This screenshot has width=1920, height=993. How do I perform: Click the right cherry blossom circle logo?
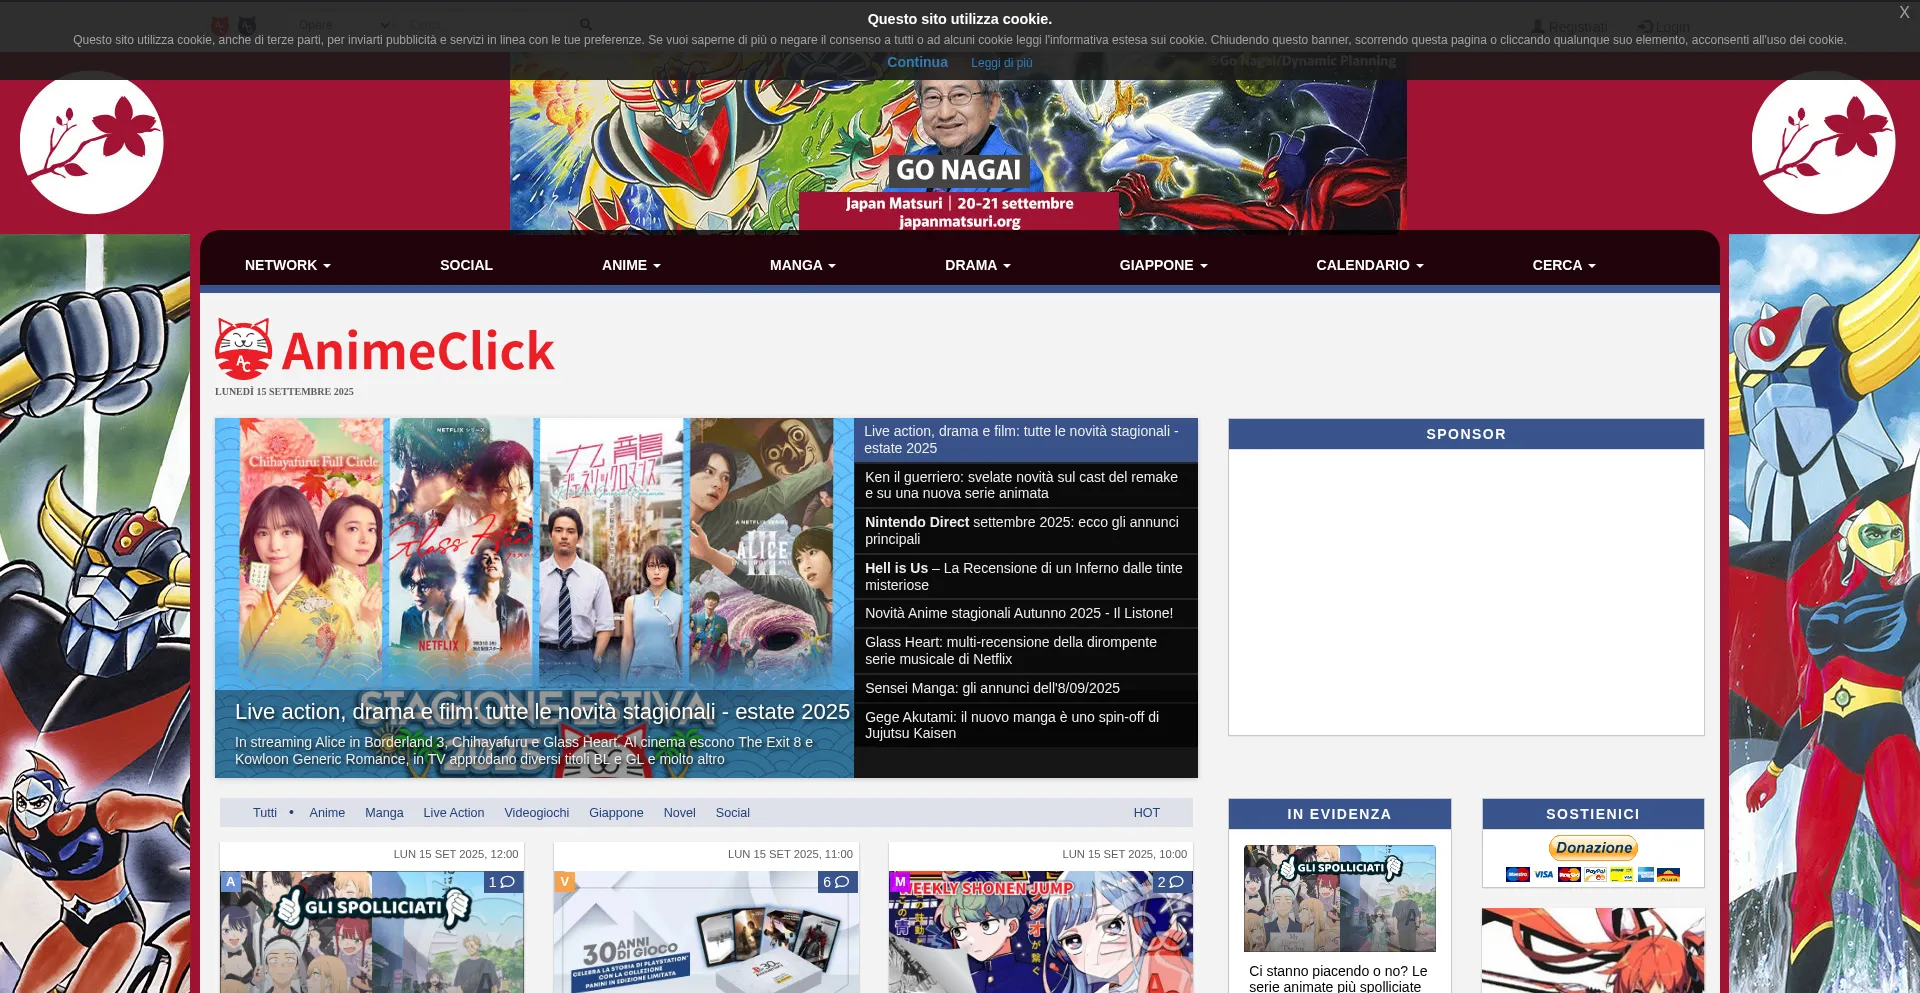pyautogui.click(x=1823, y=142)
